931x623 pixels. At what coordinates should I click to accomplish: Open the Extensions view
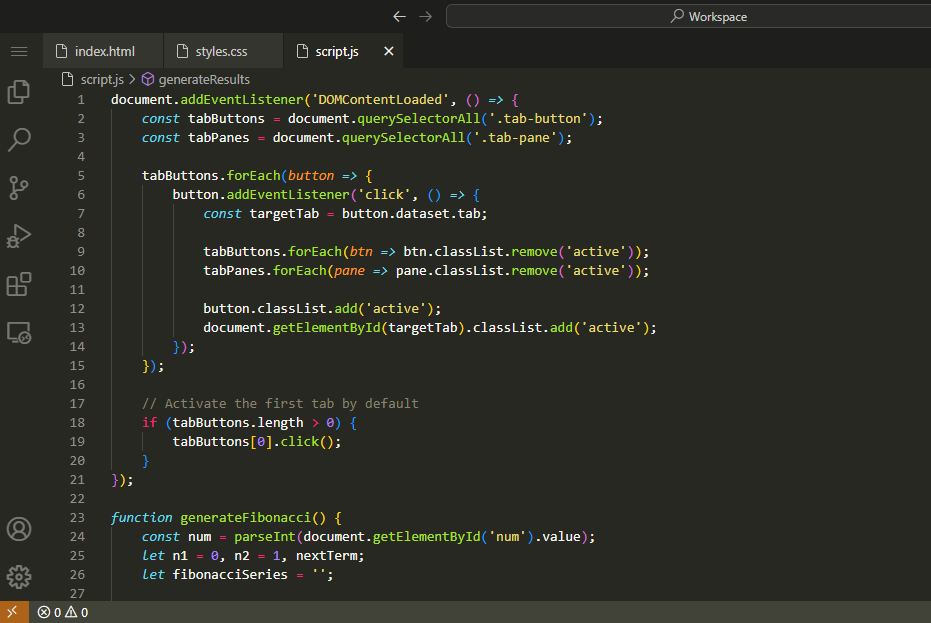pos(19,285)
